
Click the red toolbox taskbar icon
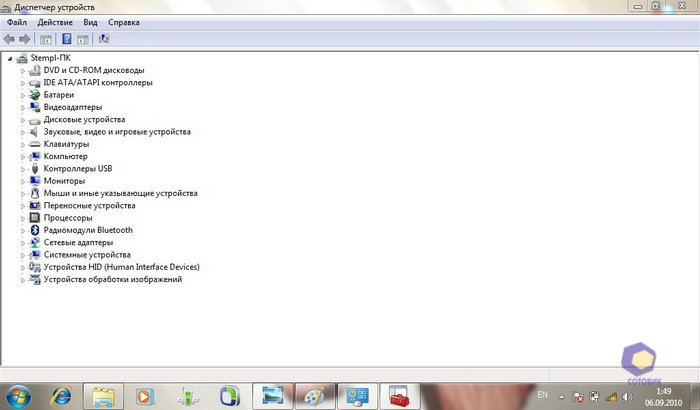point(399,395)
